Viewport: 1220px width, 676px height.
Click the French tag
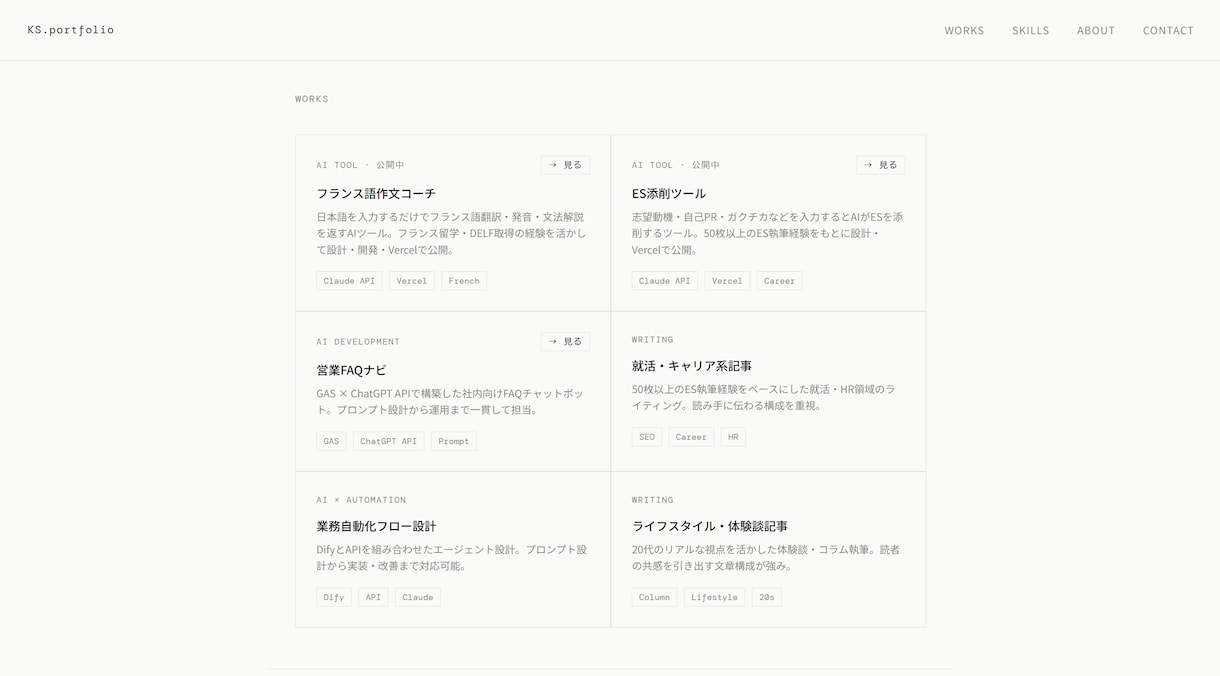(x=464, y=281)
